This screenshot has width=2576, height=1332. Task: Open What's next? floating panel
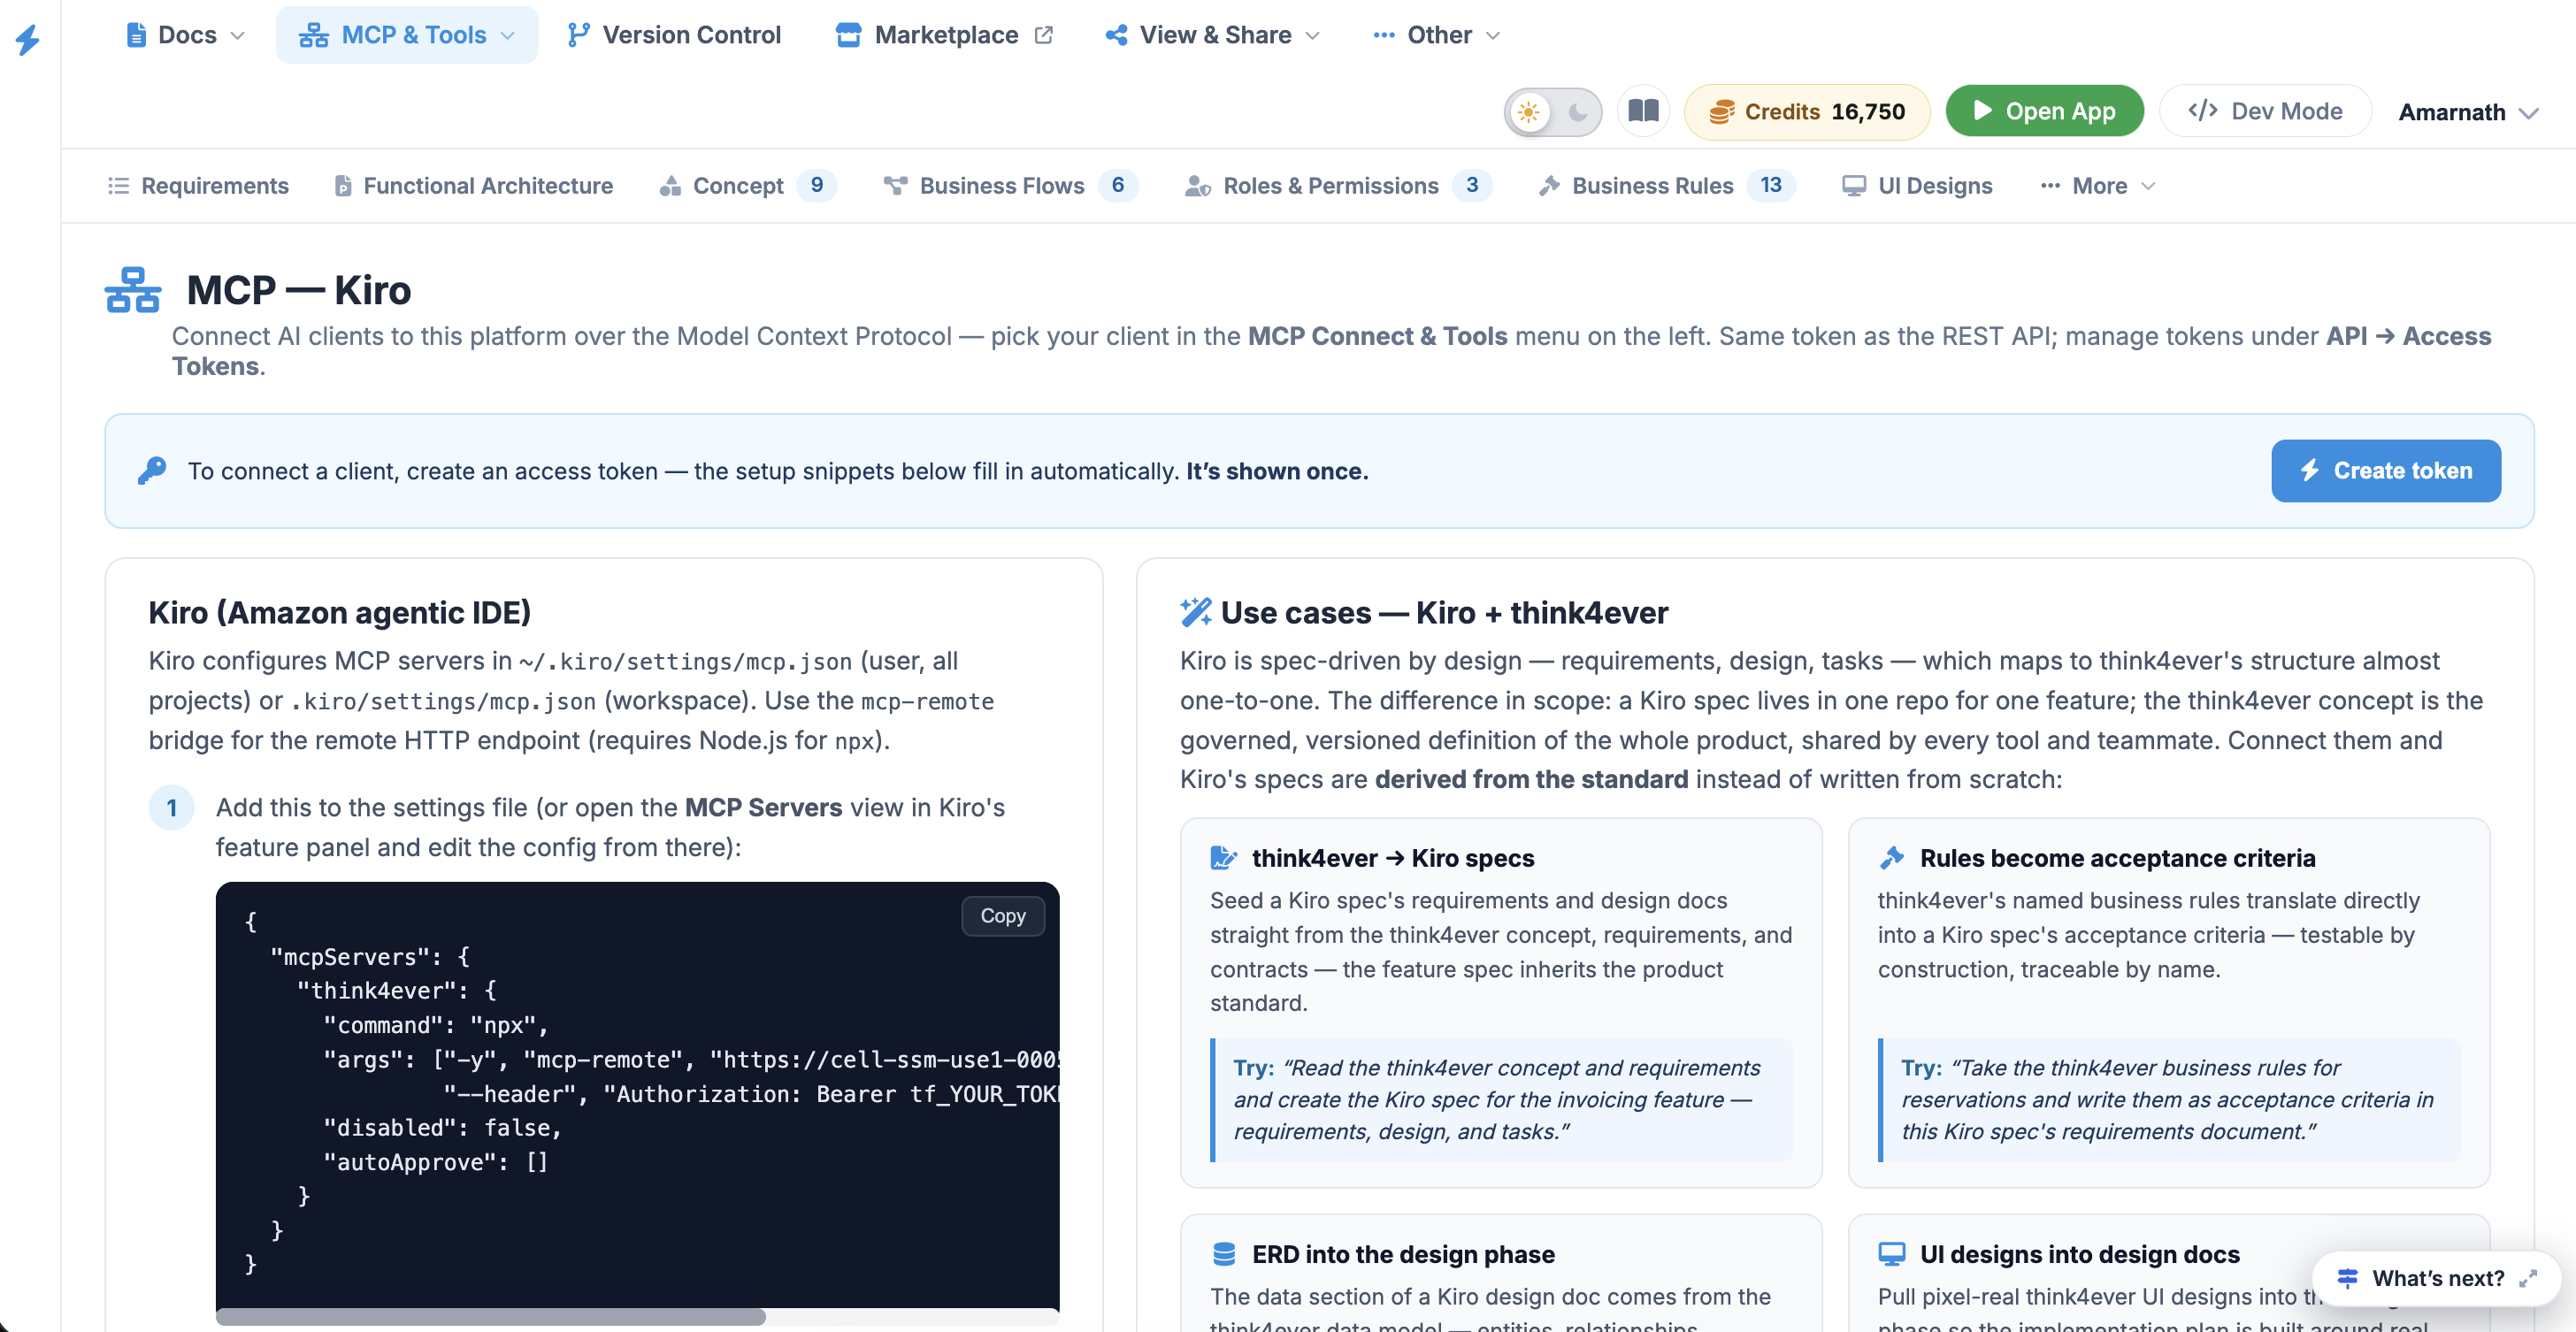(x=2436, y=1277)
